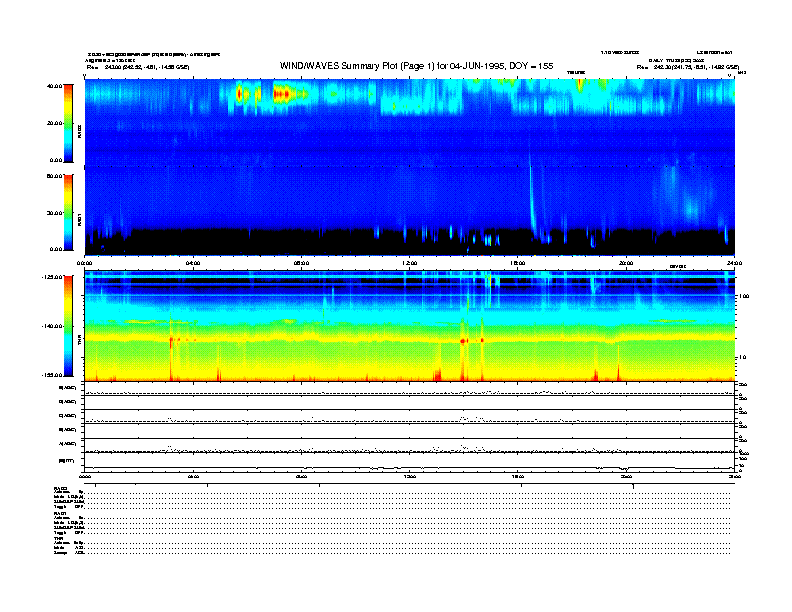Click GSE position text at top left
Viewport: 792px width, 612px height.
pos(137,67)
